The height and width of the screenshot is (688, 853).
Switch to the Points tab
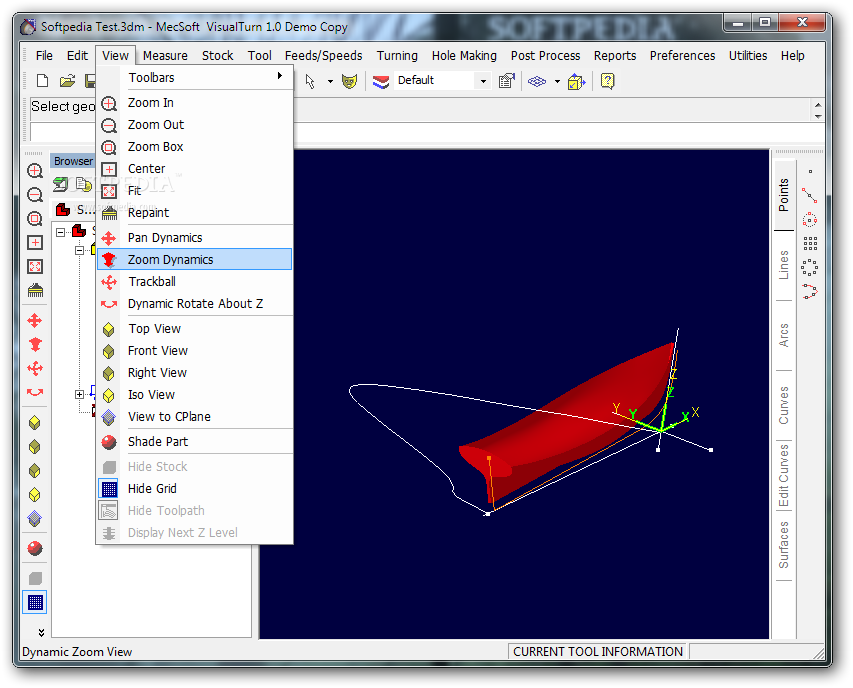coord(783,195)
